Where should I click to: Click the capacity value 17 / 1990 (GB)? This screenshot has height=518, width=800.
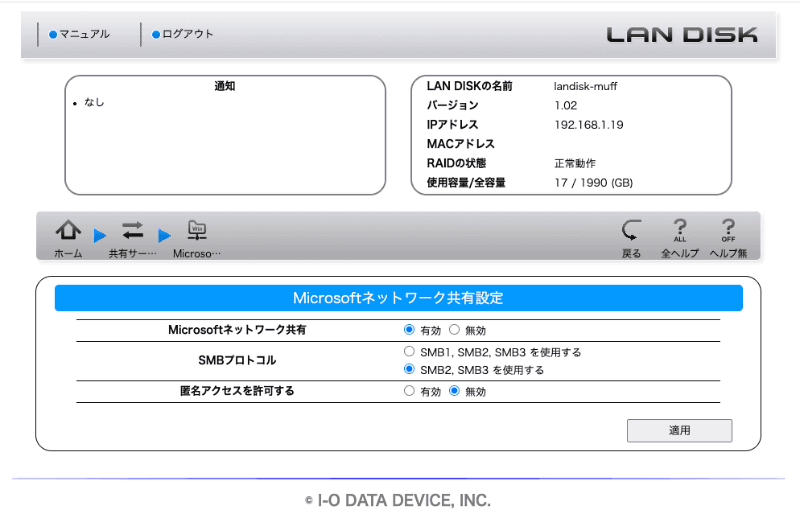(594, 183)
